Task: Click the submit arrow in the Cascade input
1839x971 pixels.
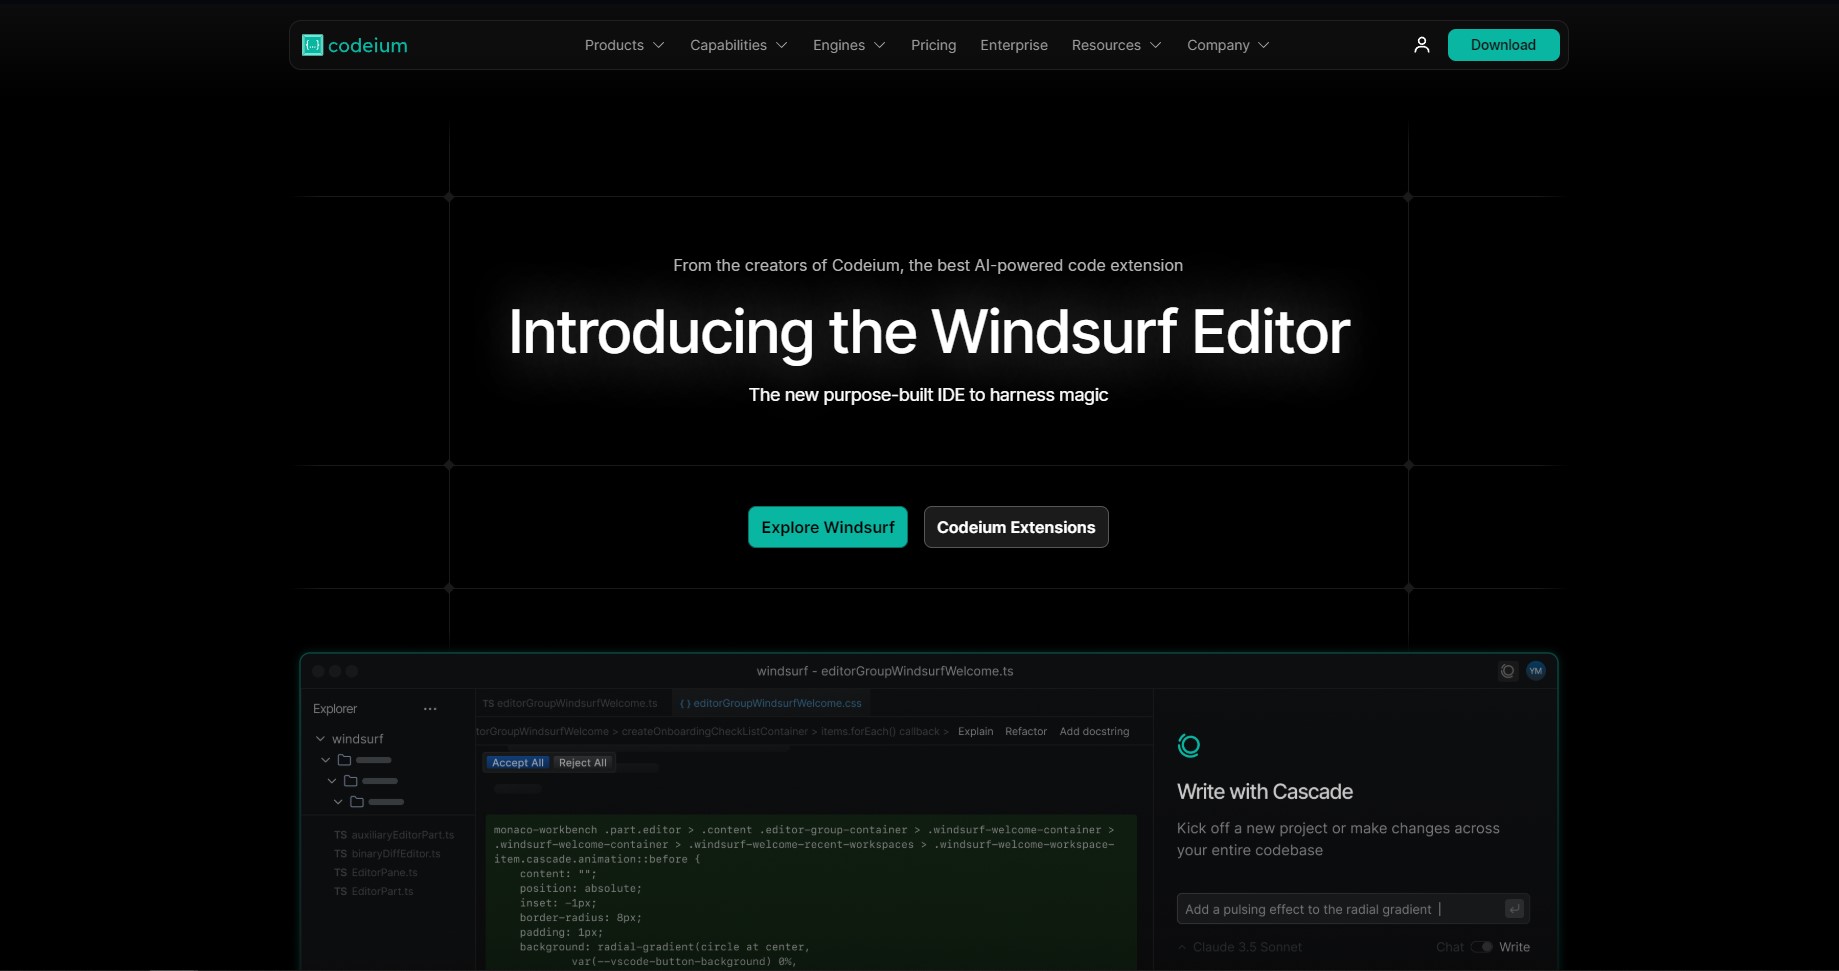Action: [1514, 908]
